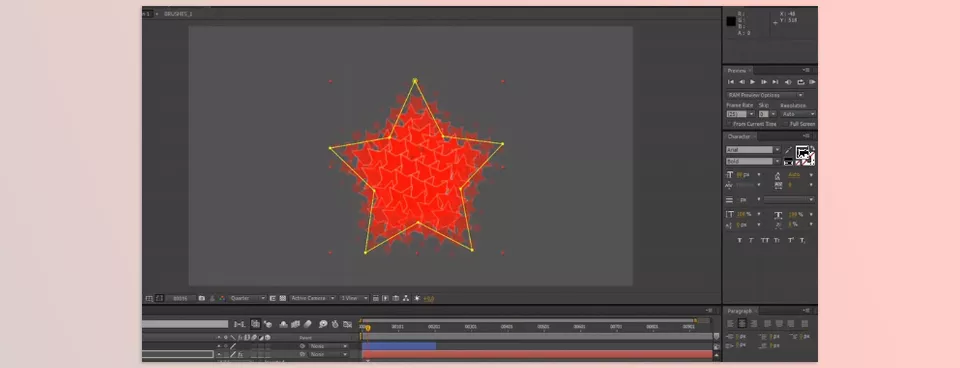This screenshot has height=368, width=960.
Task: Toggle Fast Previews button
Action: pyautogui.click(x=386, y=298)
